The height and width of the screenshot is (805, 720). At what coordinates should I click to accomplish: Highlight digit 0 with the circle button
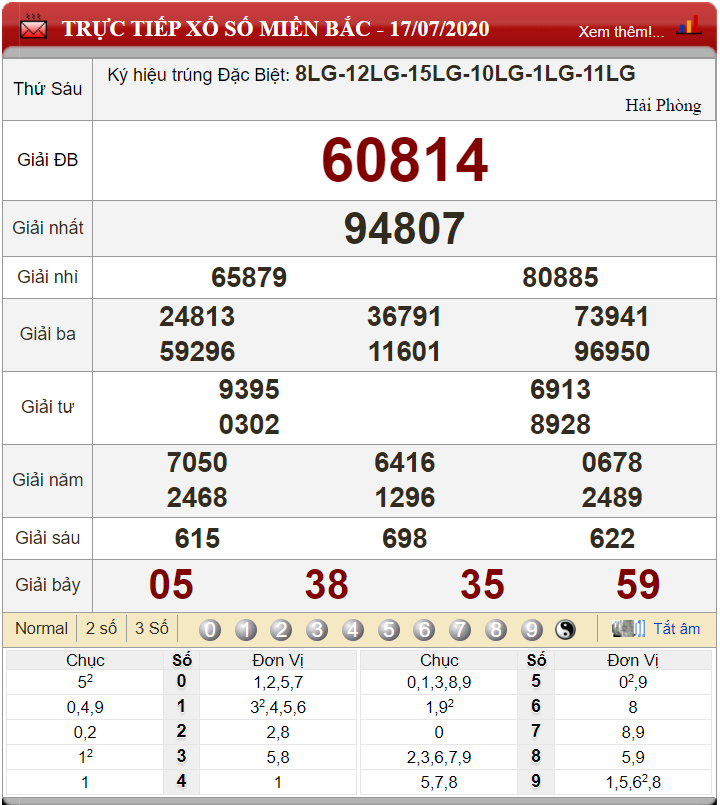(x=210, y=629)
